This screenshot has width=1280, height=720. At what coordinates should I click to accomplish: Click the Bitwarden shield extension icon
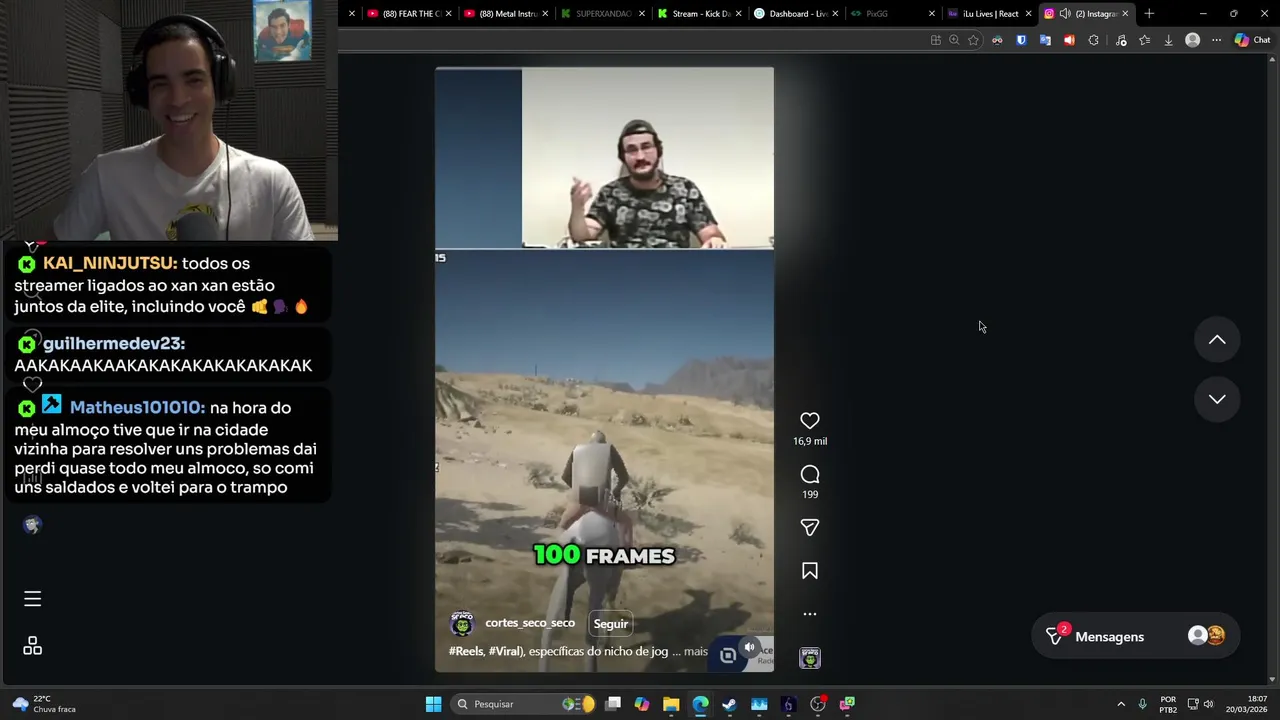coord(1021,40)
